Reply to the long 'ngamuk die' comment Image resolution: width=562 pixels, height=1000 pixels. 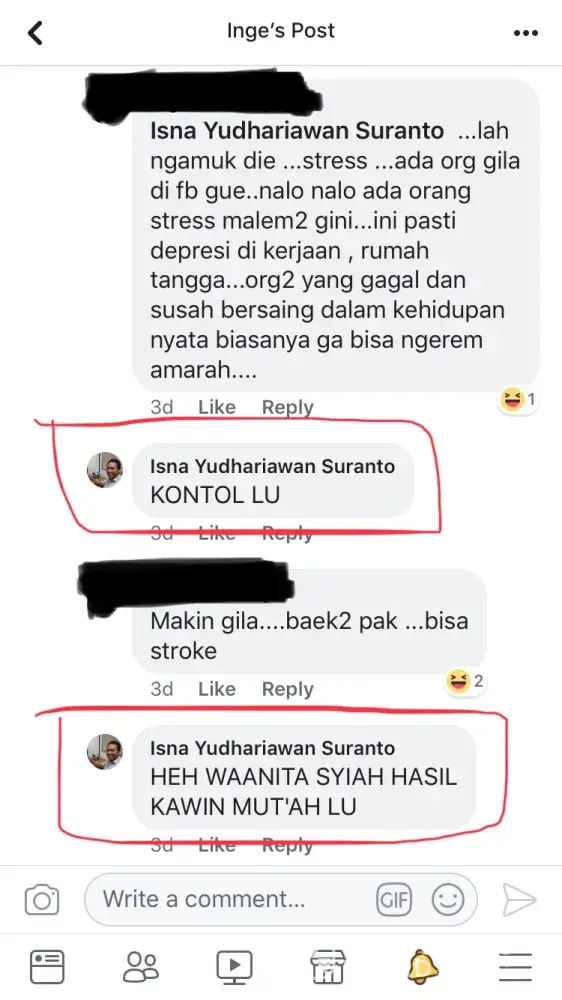(288, 407)
